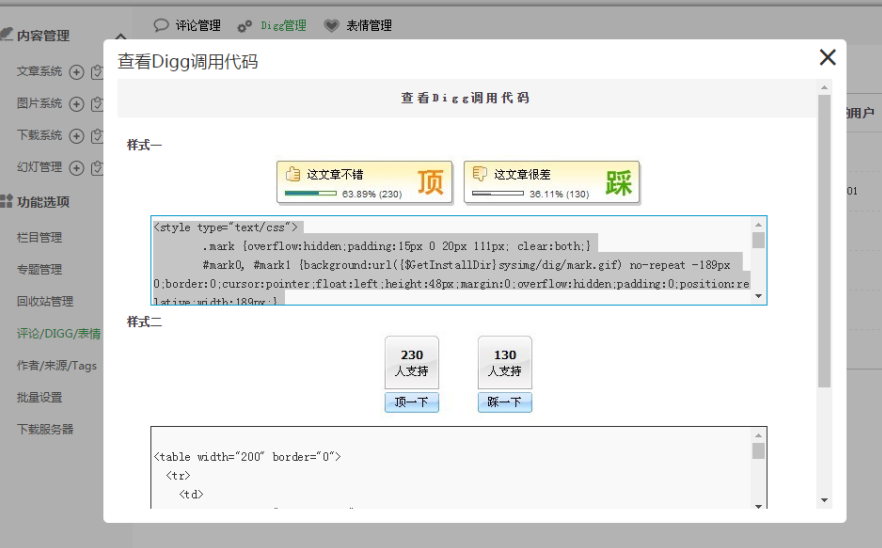Screen dimensions: 882x548
Task: Click the add icon beside 下载系统
Action: (x=77, y=136)
